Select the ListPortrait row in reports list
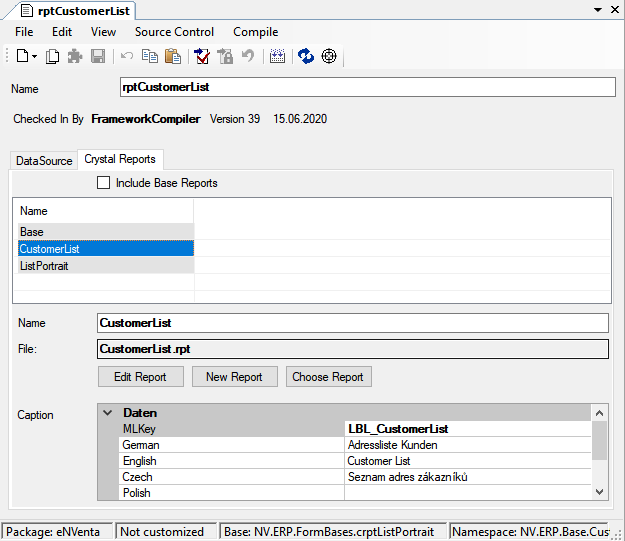Image resolution: width=625 pixels, height=541 pixels. 106,266
